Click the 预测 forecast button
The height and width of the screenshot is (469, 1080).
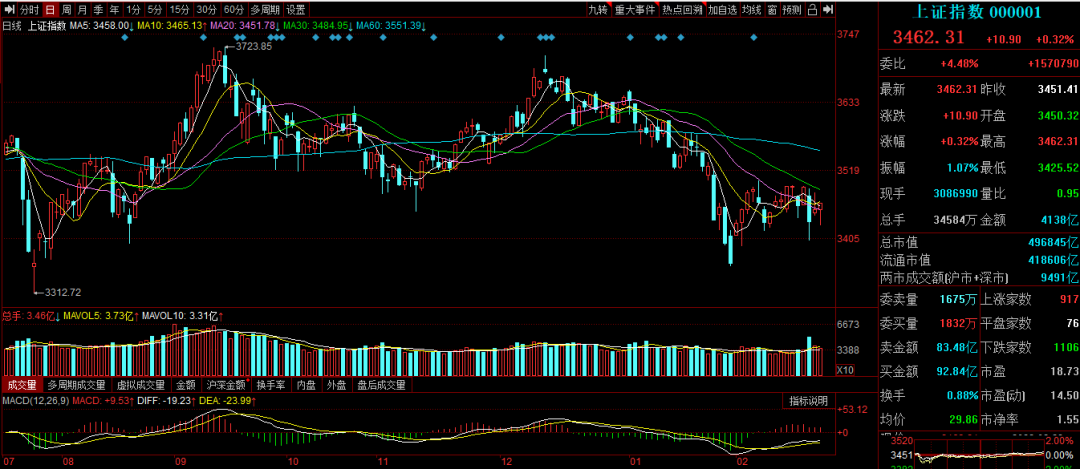pyautogui.click(x=793, y=10)
